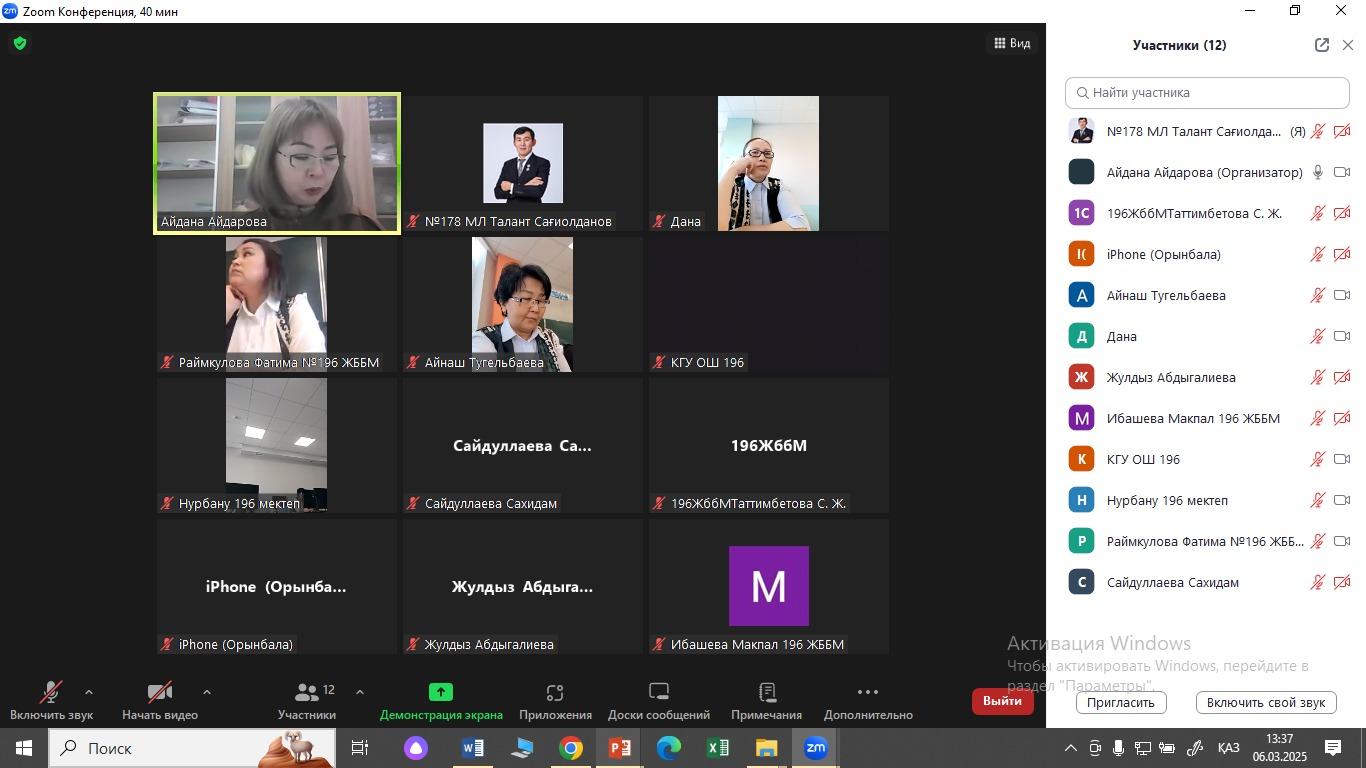
Task: Select Айдана Айдарова (Организатор) in participant list
Action: tap(1203, 173)
